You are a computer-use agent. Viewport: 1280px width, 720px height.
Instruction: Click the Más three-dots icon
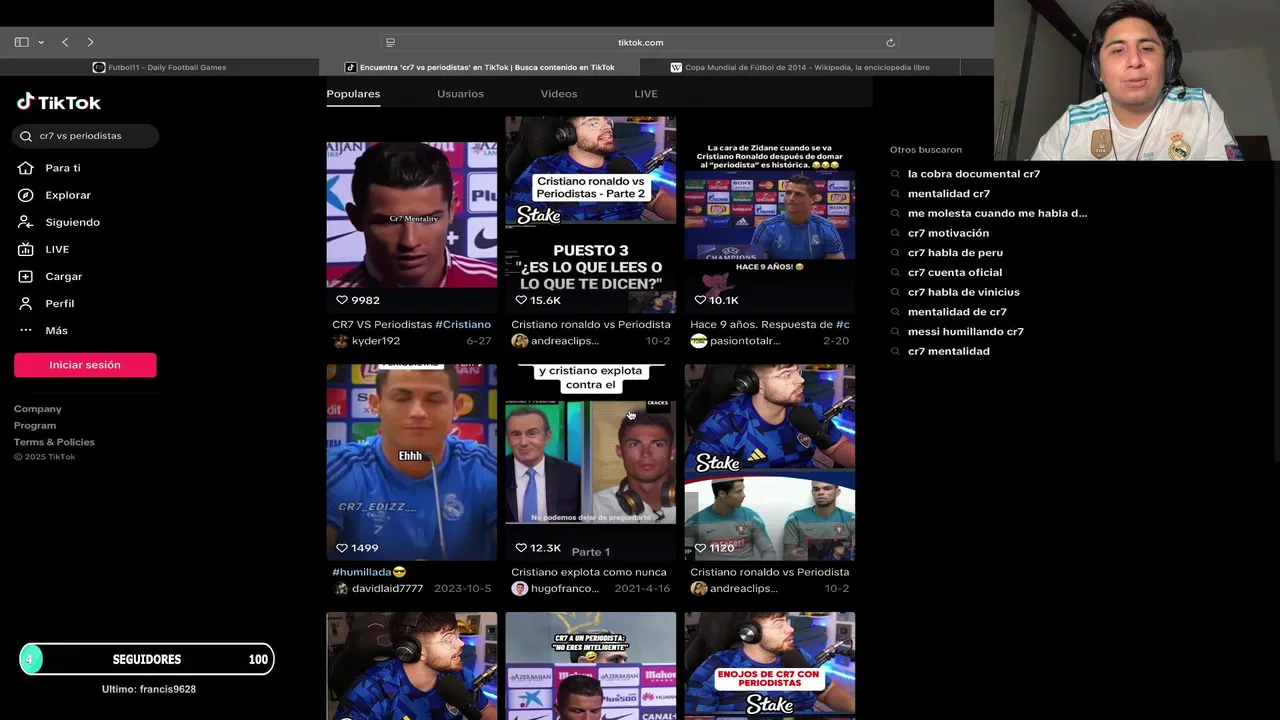click(26, 330)
